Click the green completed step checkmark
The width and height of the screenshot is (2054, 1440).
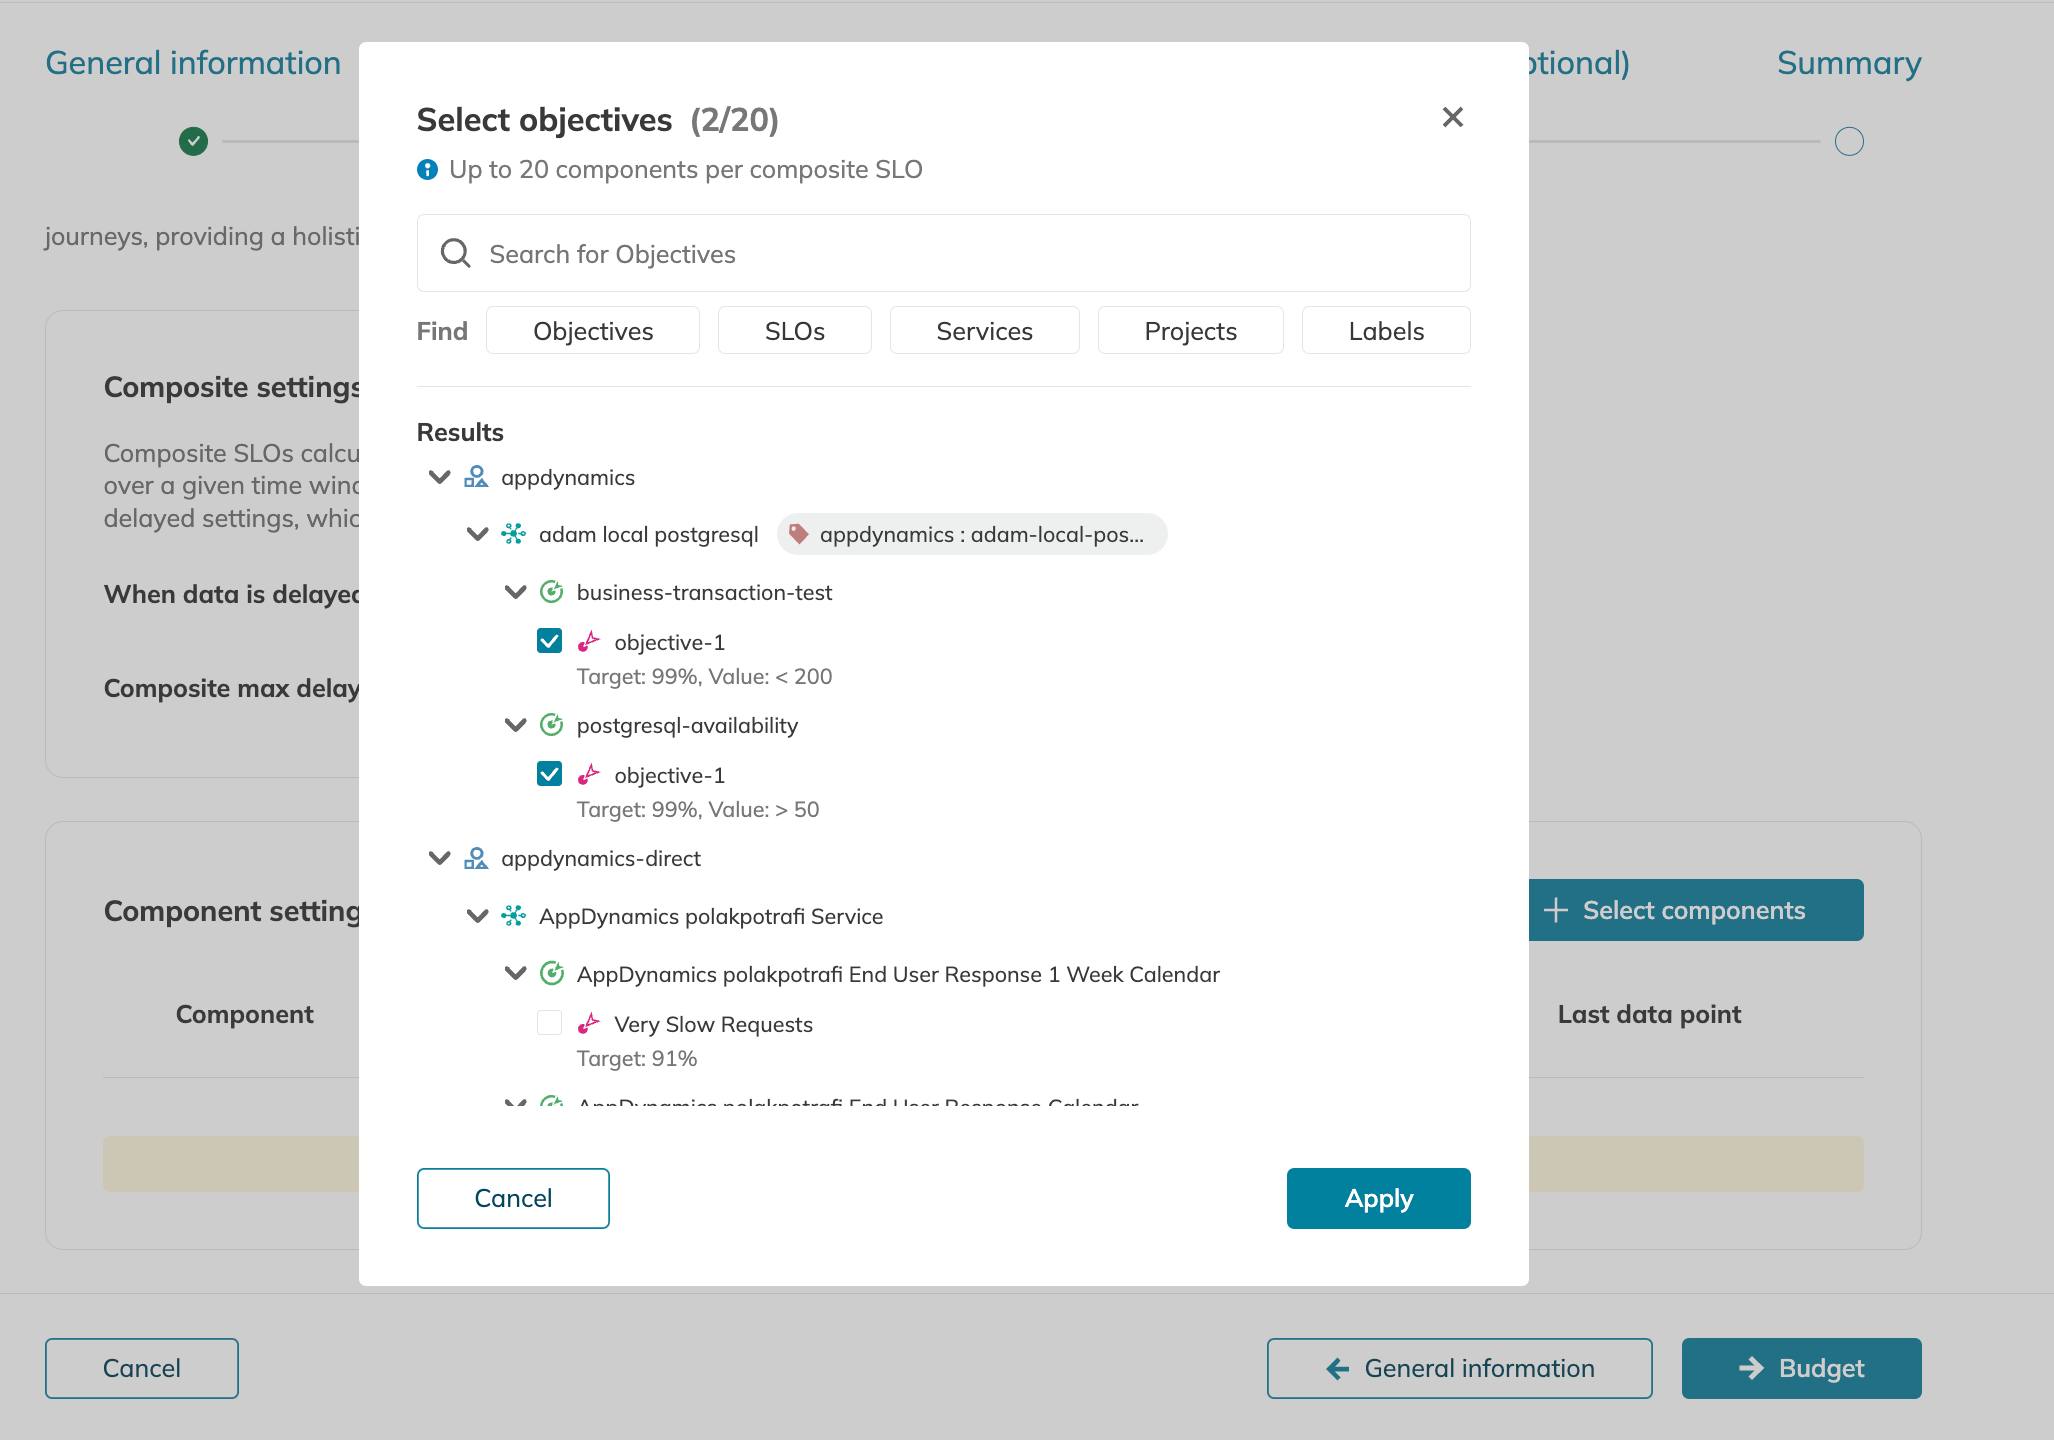[193, 141]
